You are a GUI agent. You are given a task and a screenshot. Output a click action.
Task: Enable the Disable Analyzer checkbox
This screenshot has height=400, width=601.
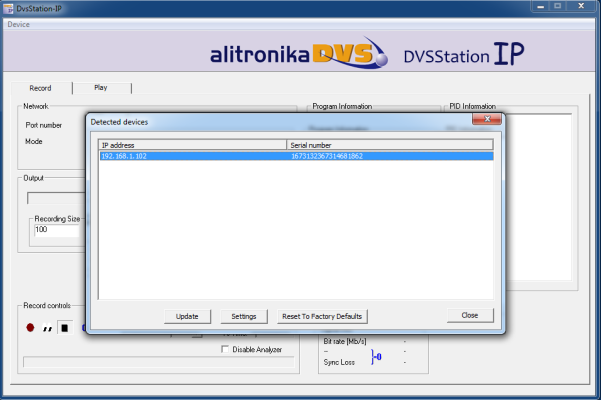(x=224, y=349)
